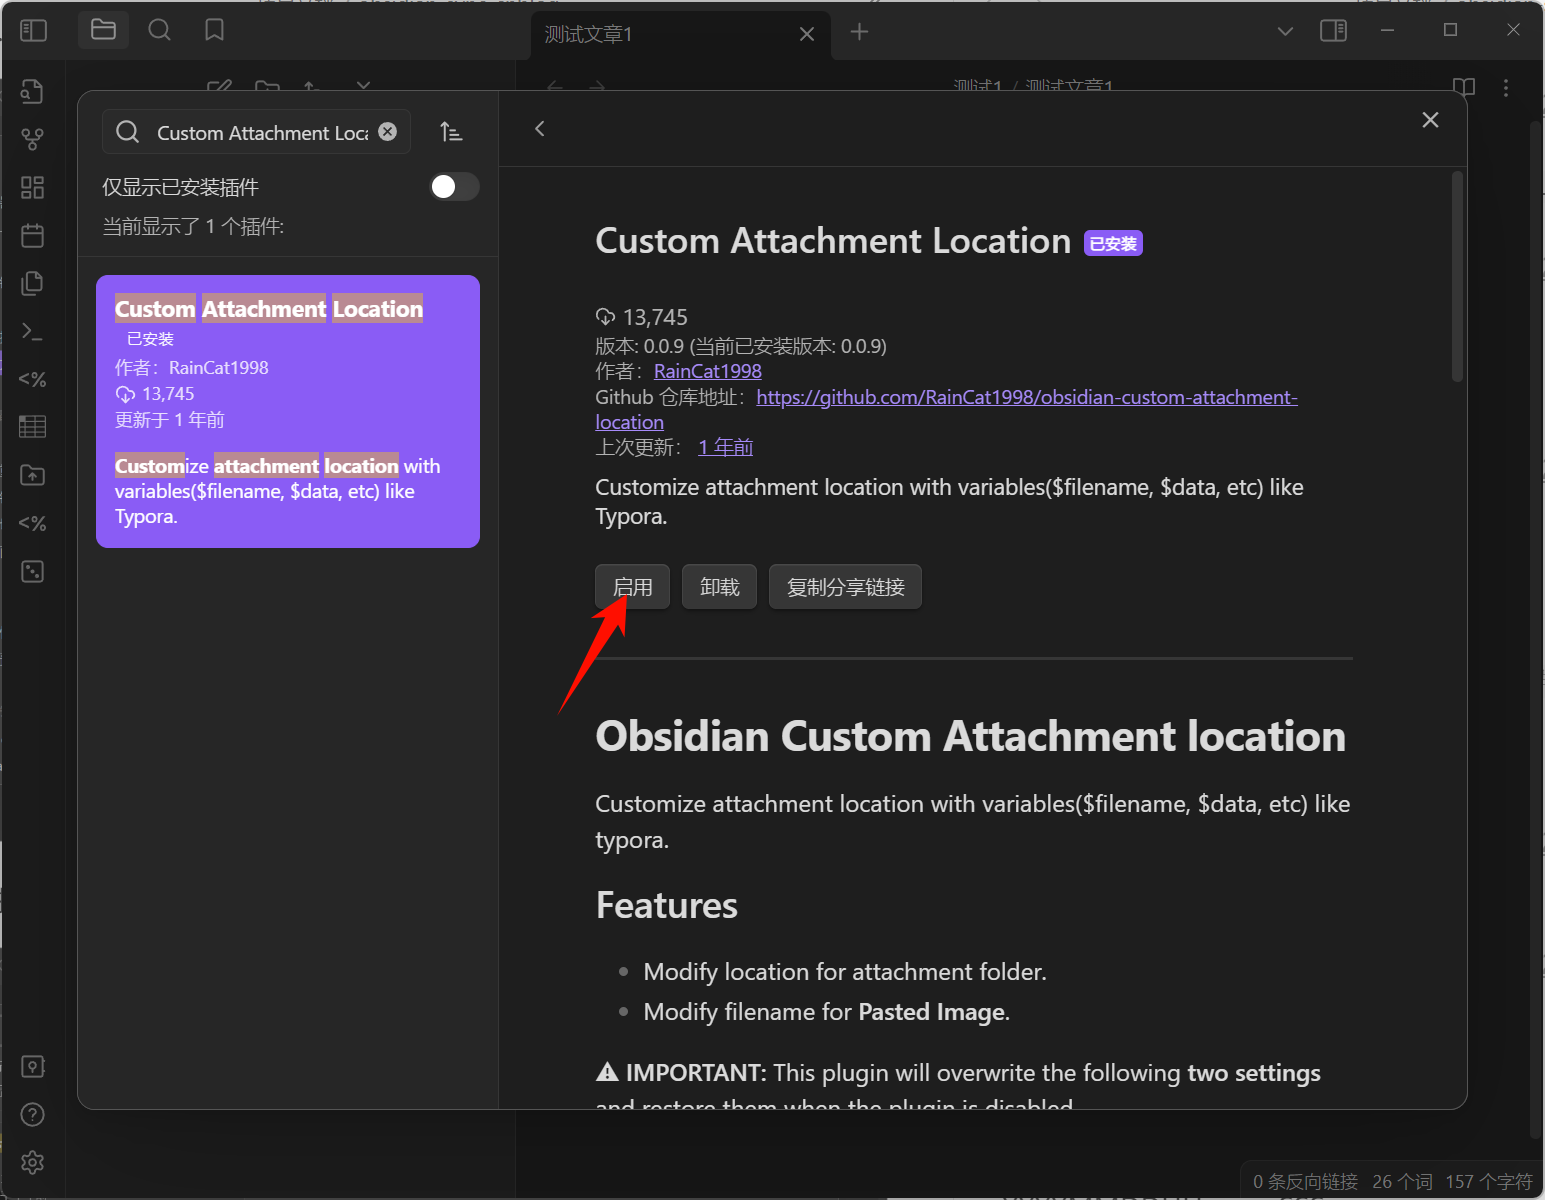Open a new tab with plus button

pyautogui.click(x=859, y=32)
